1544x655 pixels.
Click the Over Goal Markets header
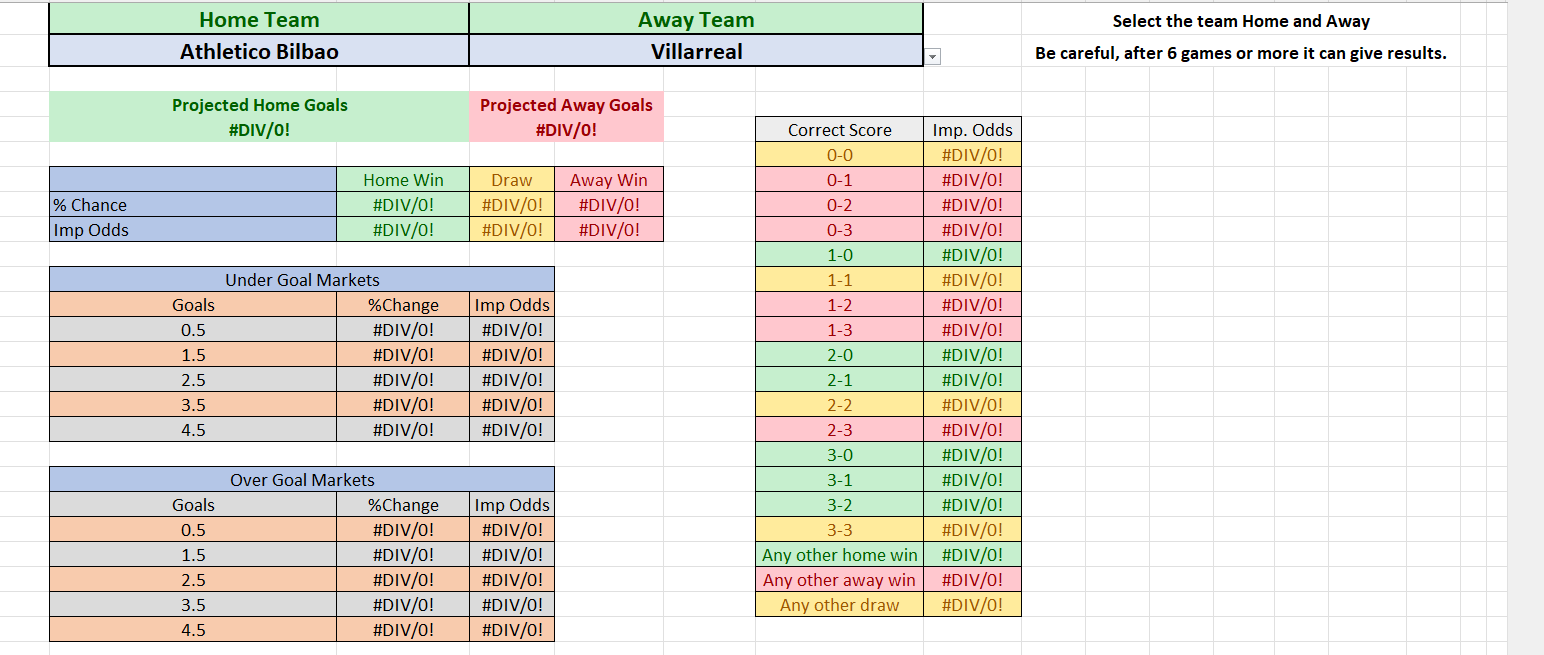[x=302, y=480]
